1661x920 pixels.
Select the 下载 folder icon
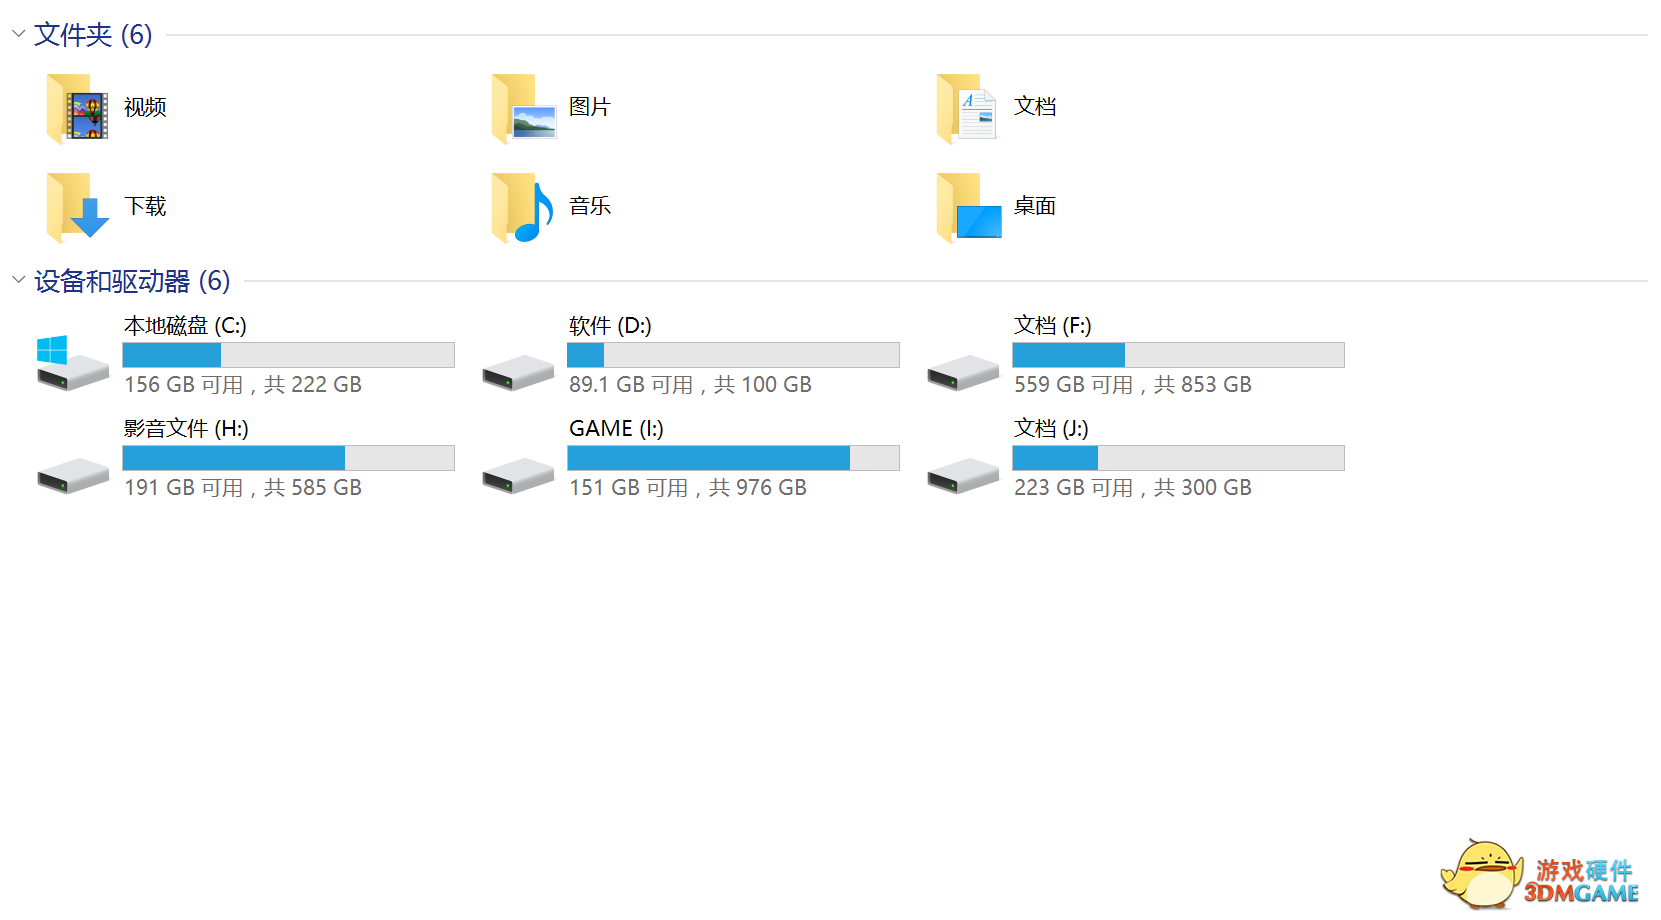[x=77, y=207]
